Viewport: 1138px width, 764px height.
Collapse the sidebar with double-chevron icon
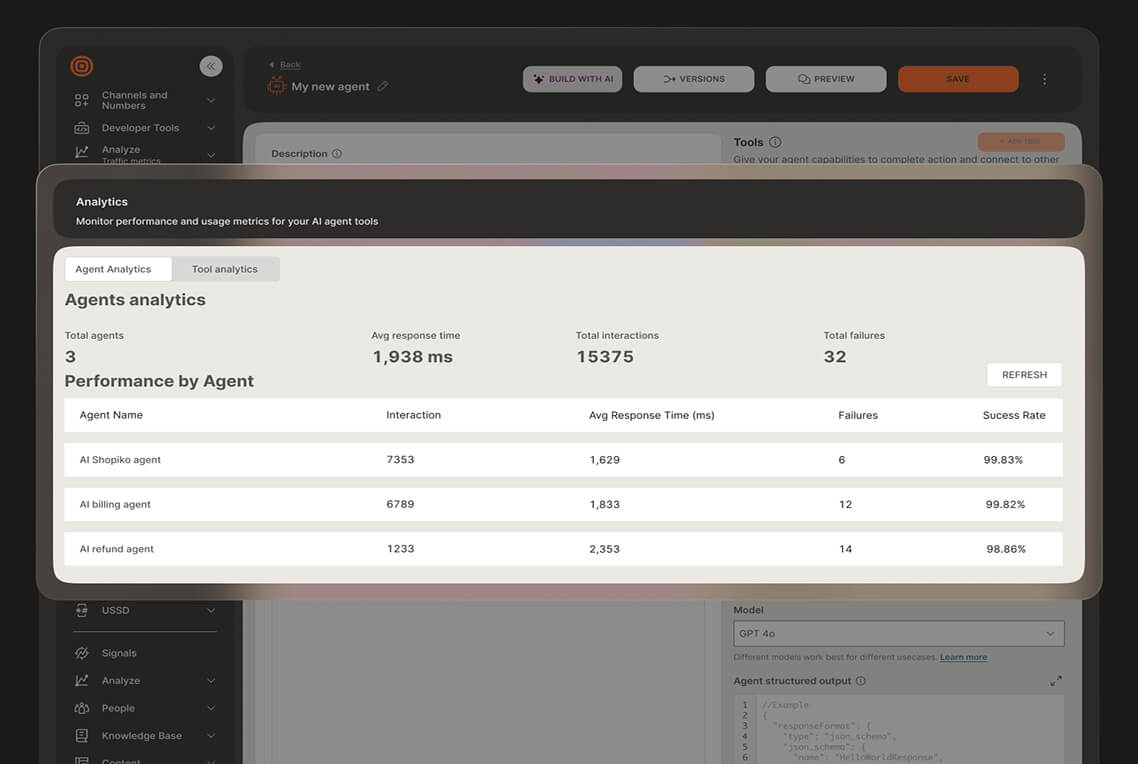pos(211,66)
